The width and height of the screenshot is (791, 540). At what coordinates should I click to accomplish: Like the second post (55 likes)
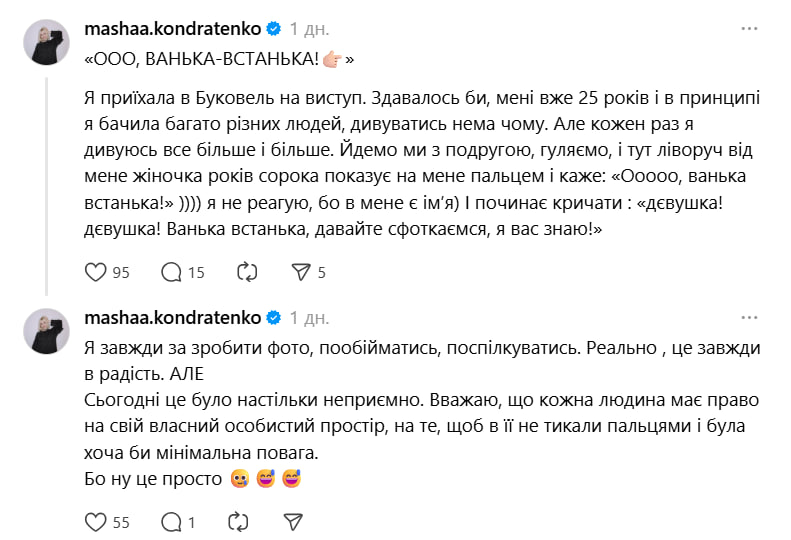pyautogui.click(x=97, y=521)
